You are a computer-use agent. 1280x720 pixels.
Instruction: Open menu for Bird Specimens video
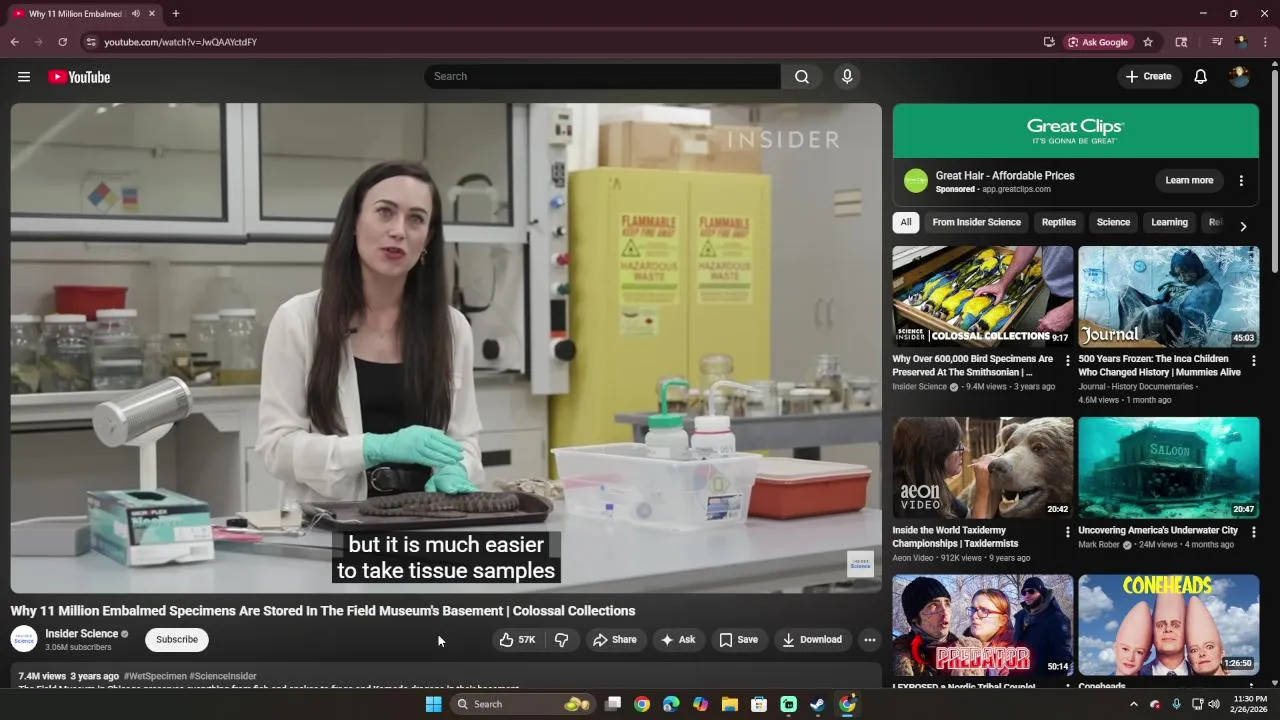pos(1067,360)
